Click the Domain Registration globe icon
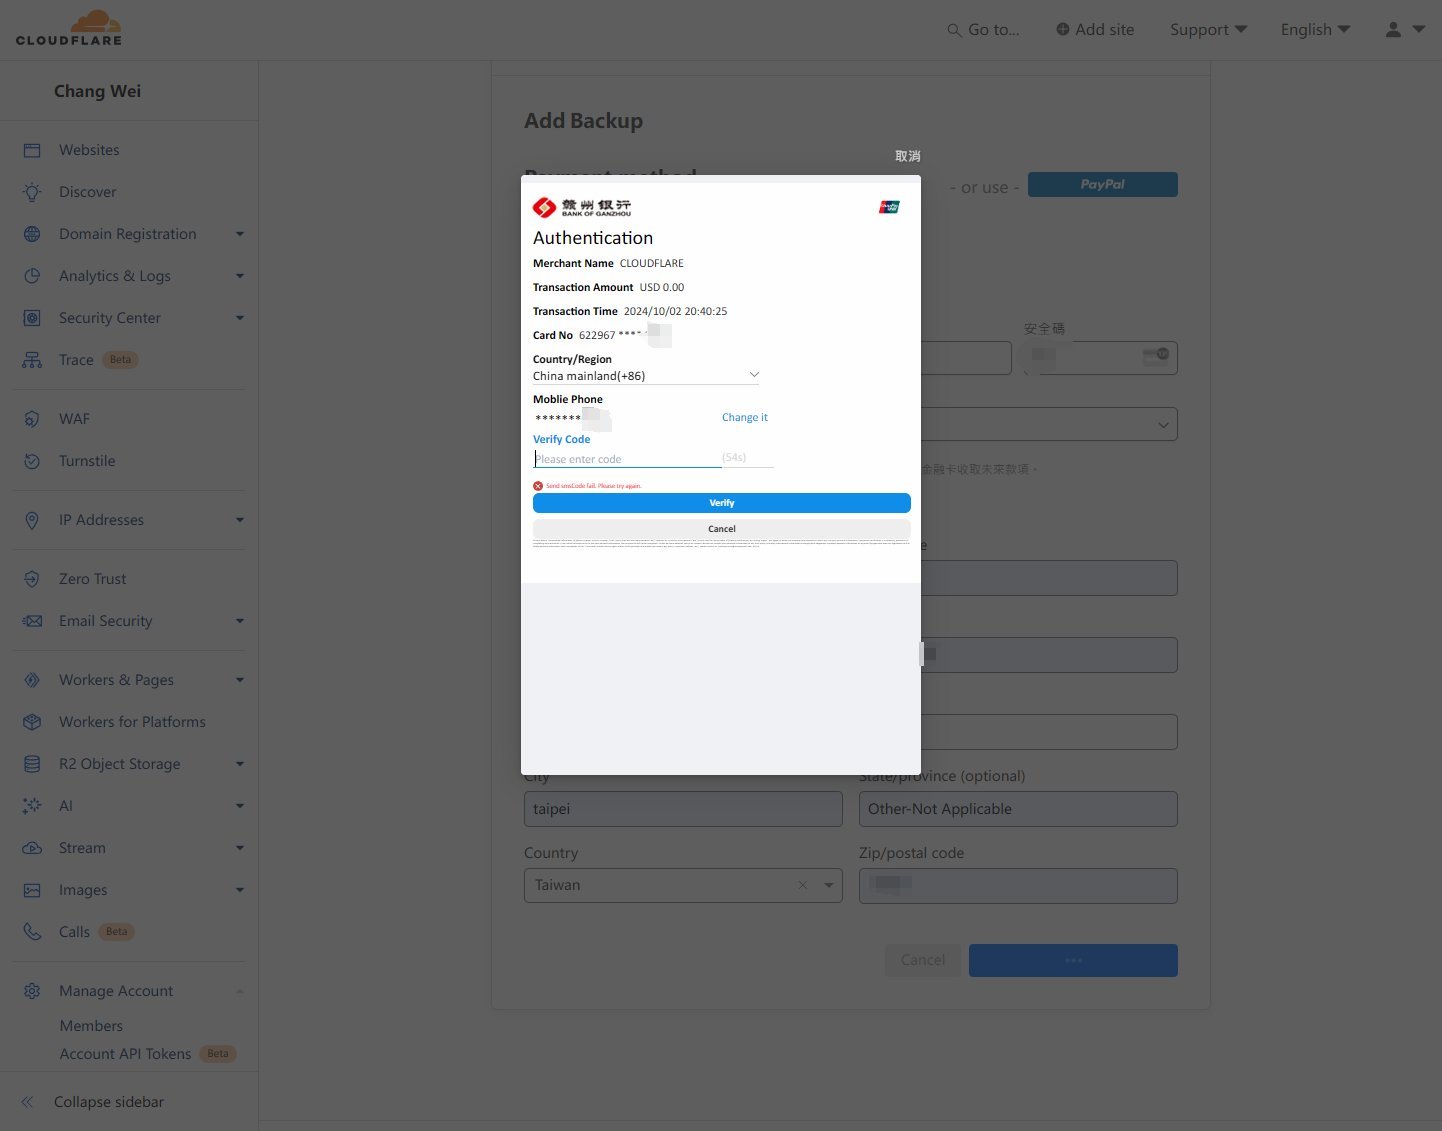 tap(32, 234)
